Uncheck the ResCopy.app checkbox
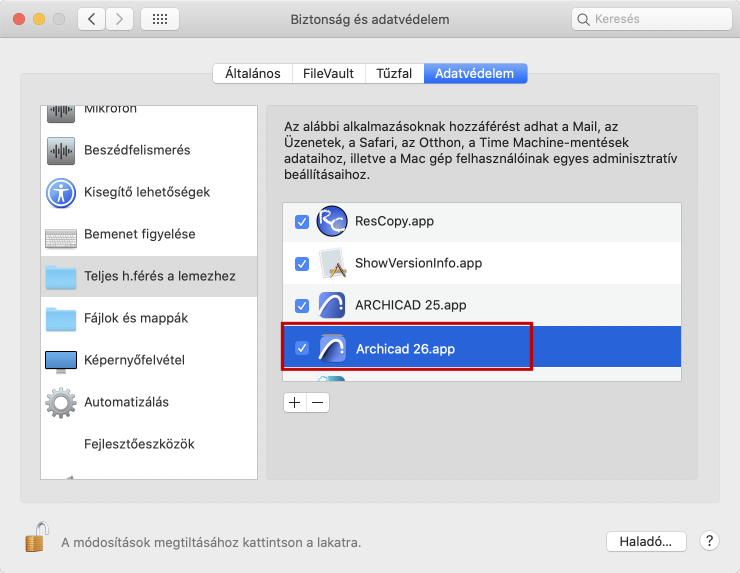 [x=302, y=221]
